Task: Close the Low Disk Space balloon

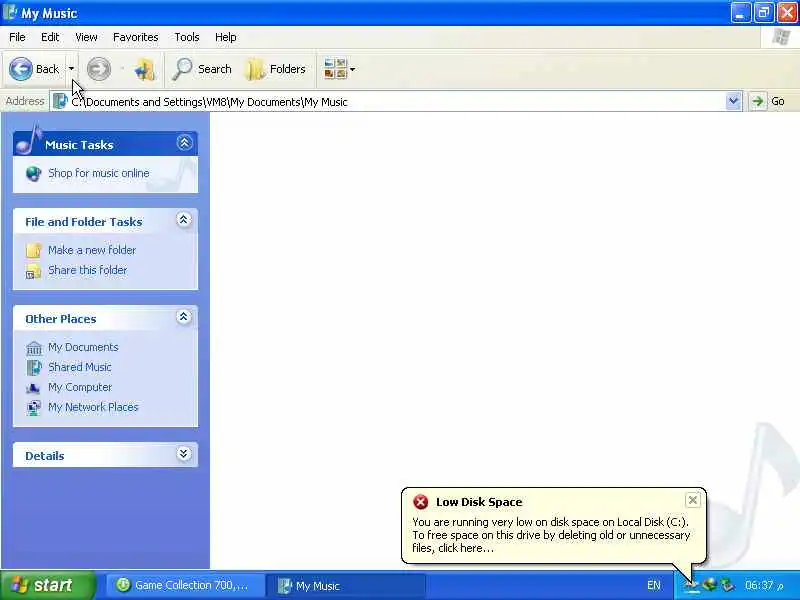Action: 692,500
